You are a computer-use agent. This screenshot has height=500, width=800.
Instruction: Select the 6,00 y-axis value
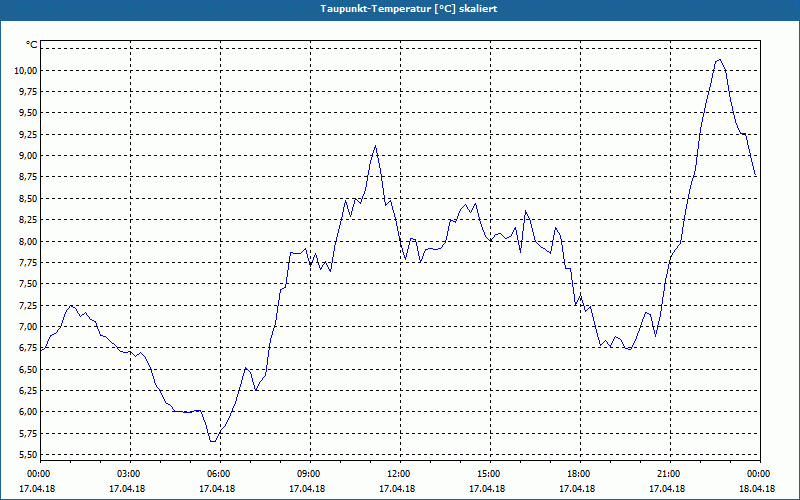click(27, 412)
